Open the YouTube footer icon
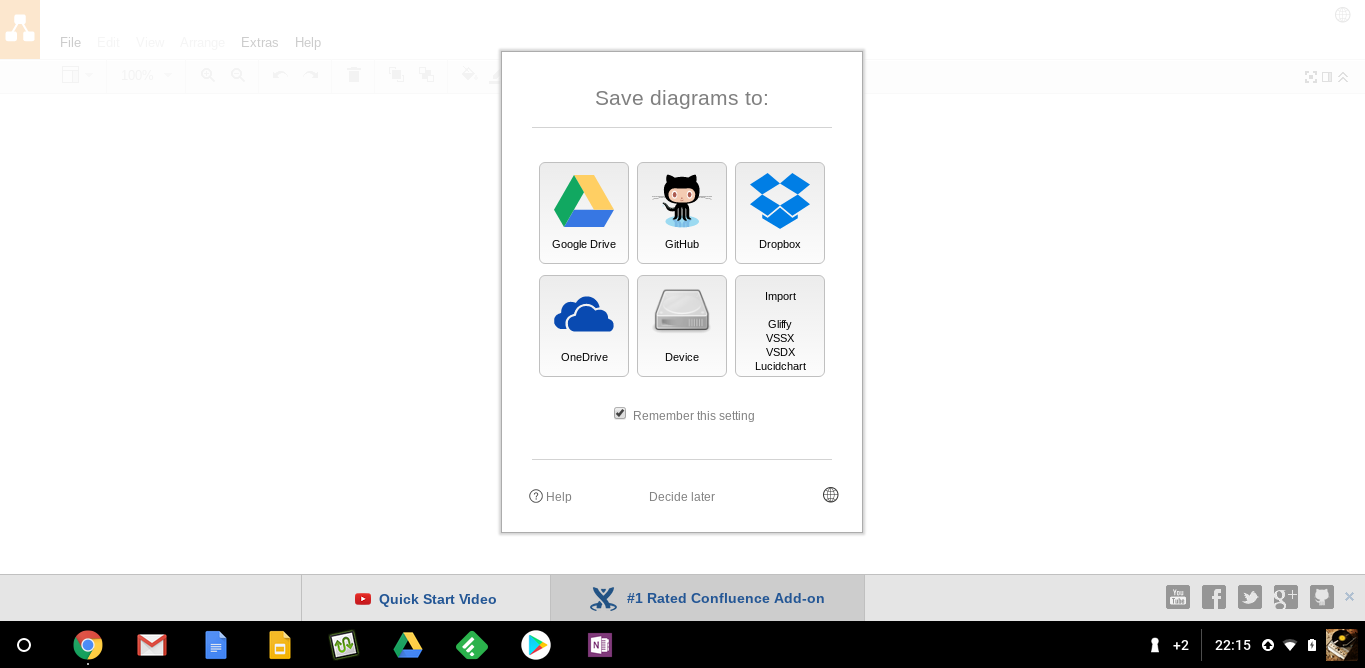Viewport: 1365px width, 668px height. pos(1178,597)
